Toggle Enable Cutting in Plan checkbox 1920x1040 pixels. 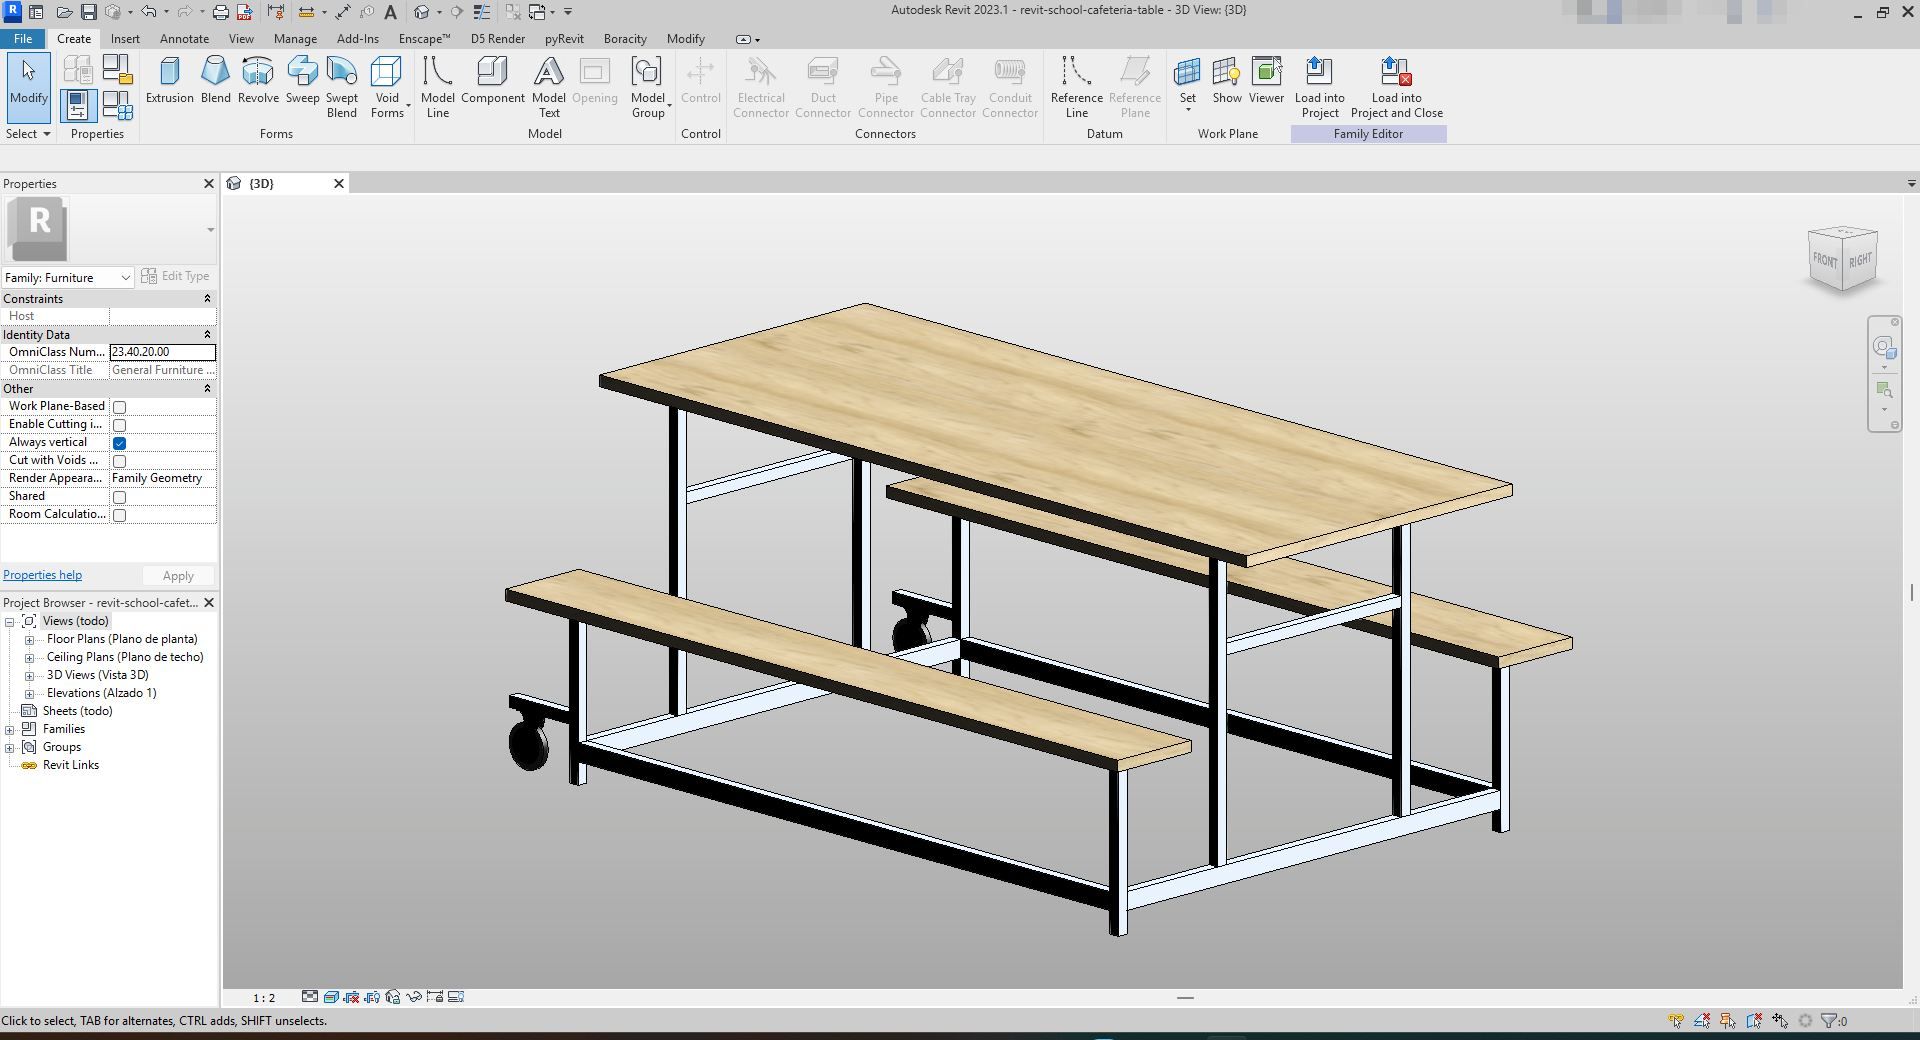point(119,425)
